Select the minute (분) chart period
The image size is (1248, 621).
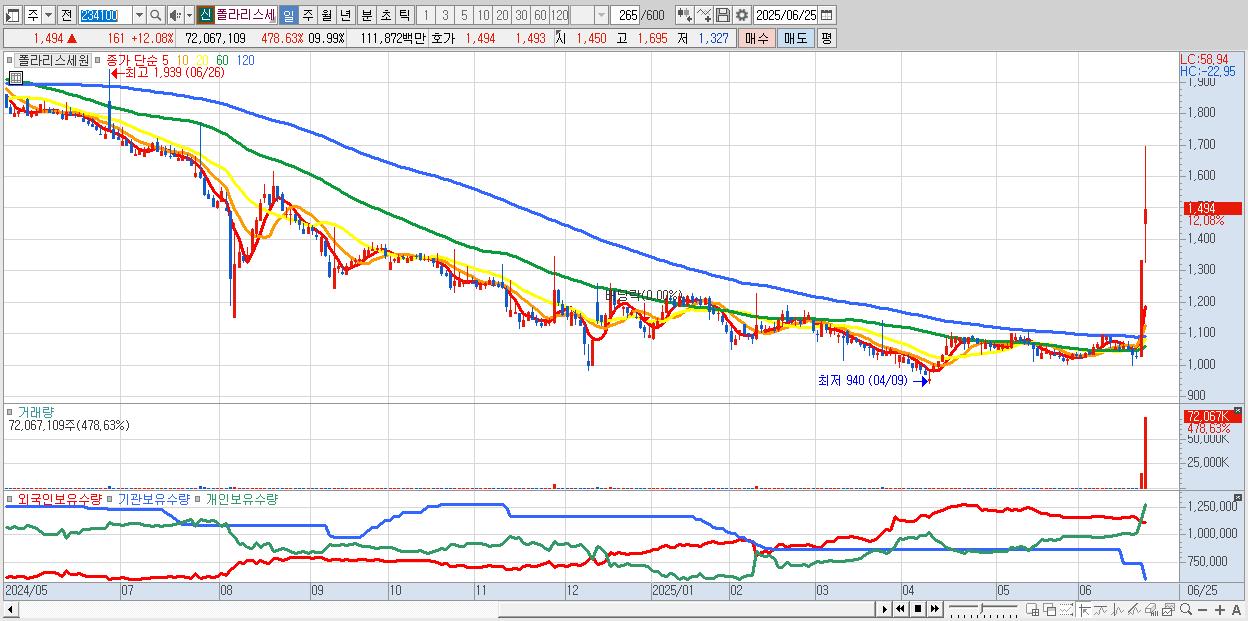367,15
